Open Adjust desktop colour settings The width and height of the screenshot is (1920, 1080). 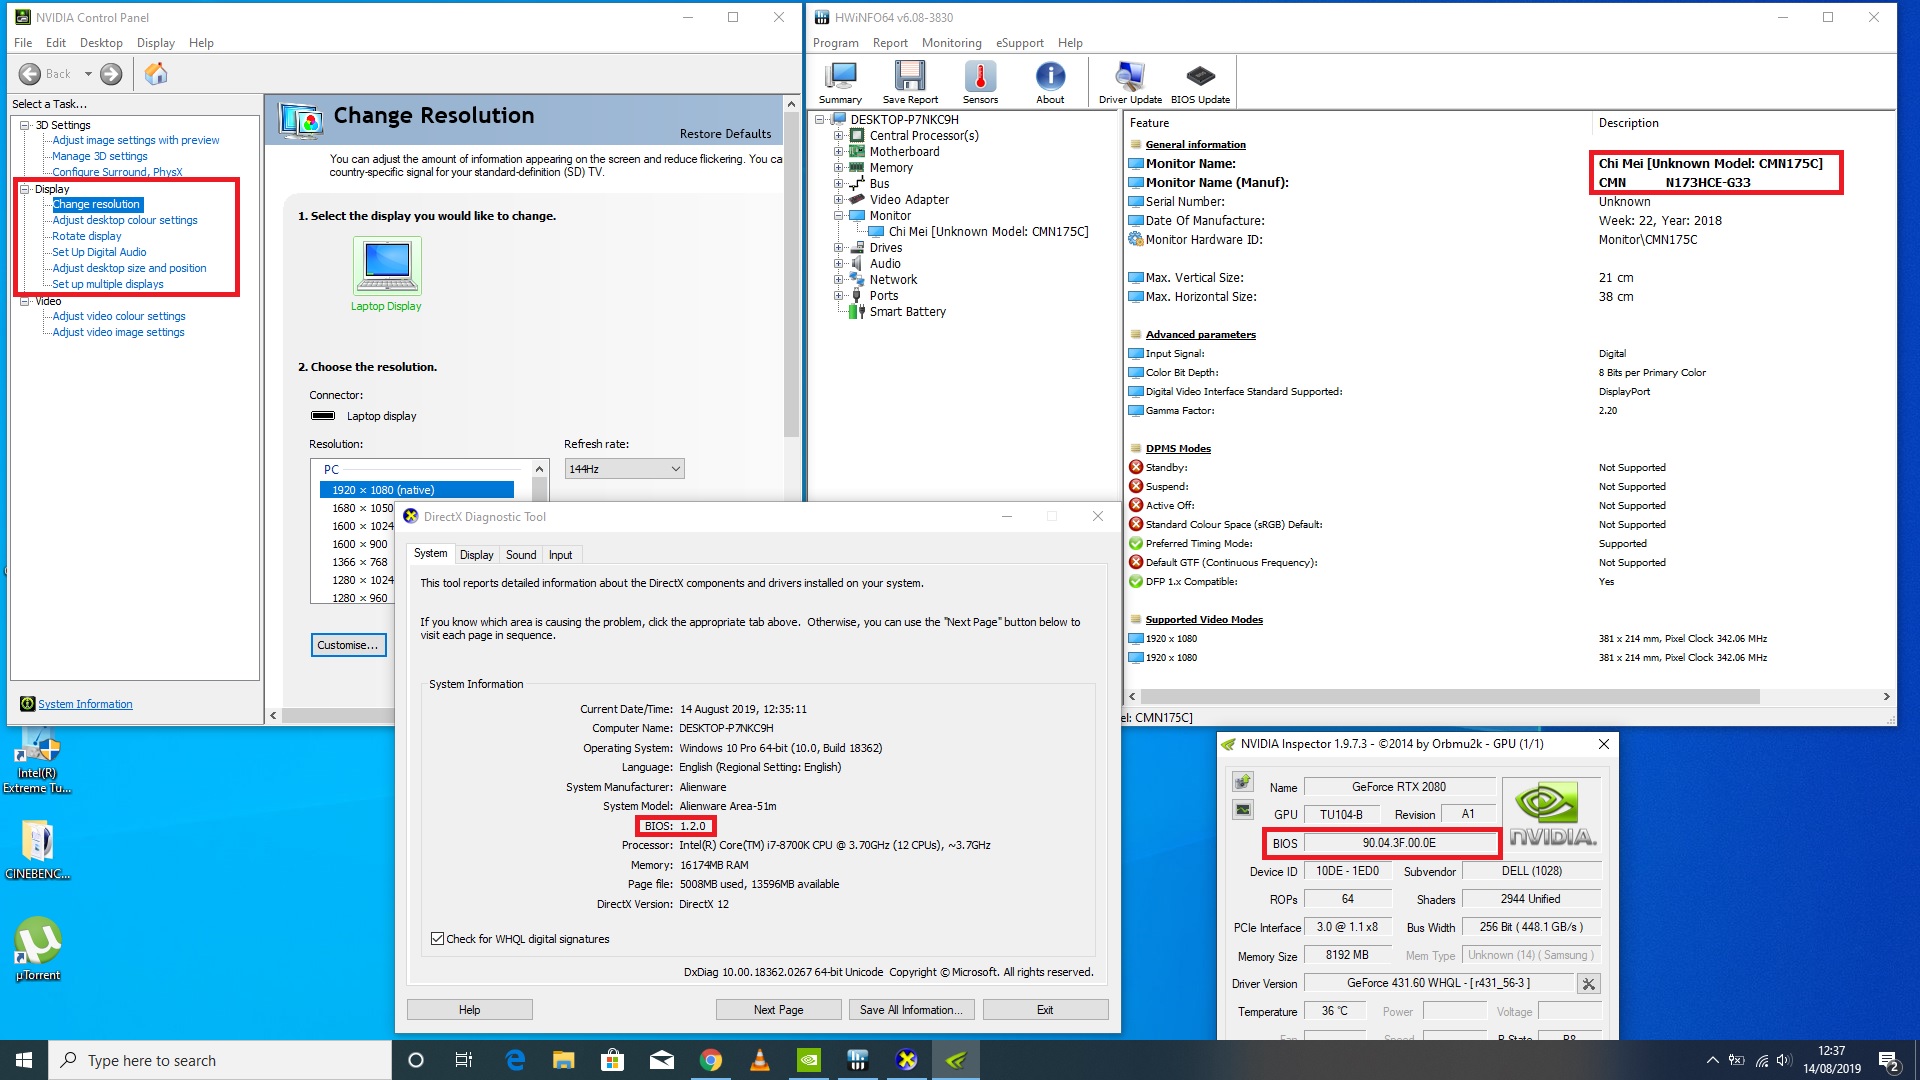pyautogui.click(x=125, y=220)
